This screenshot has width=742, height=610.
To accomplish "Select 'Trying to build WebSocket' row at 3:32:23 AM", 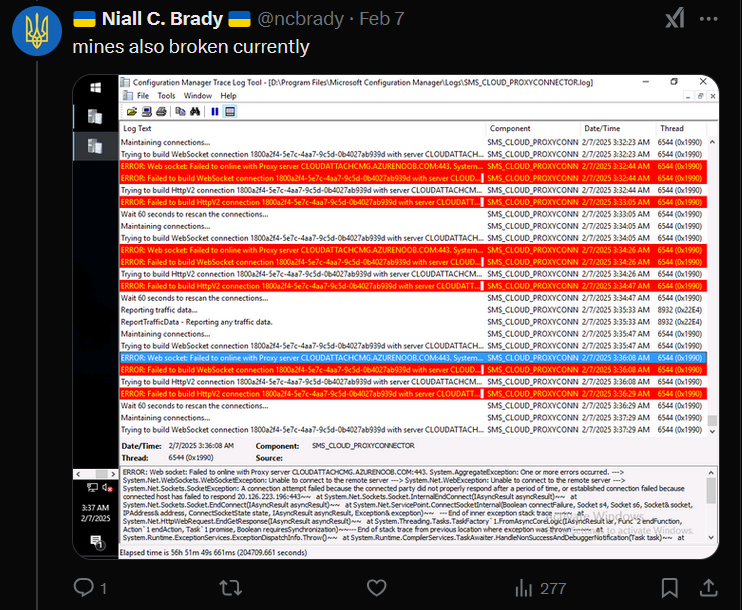I will (413, 154).
